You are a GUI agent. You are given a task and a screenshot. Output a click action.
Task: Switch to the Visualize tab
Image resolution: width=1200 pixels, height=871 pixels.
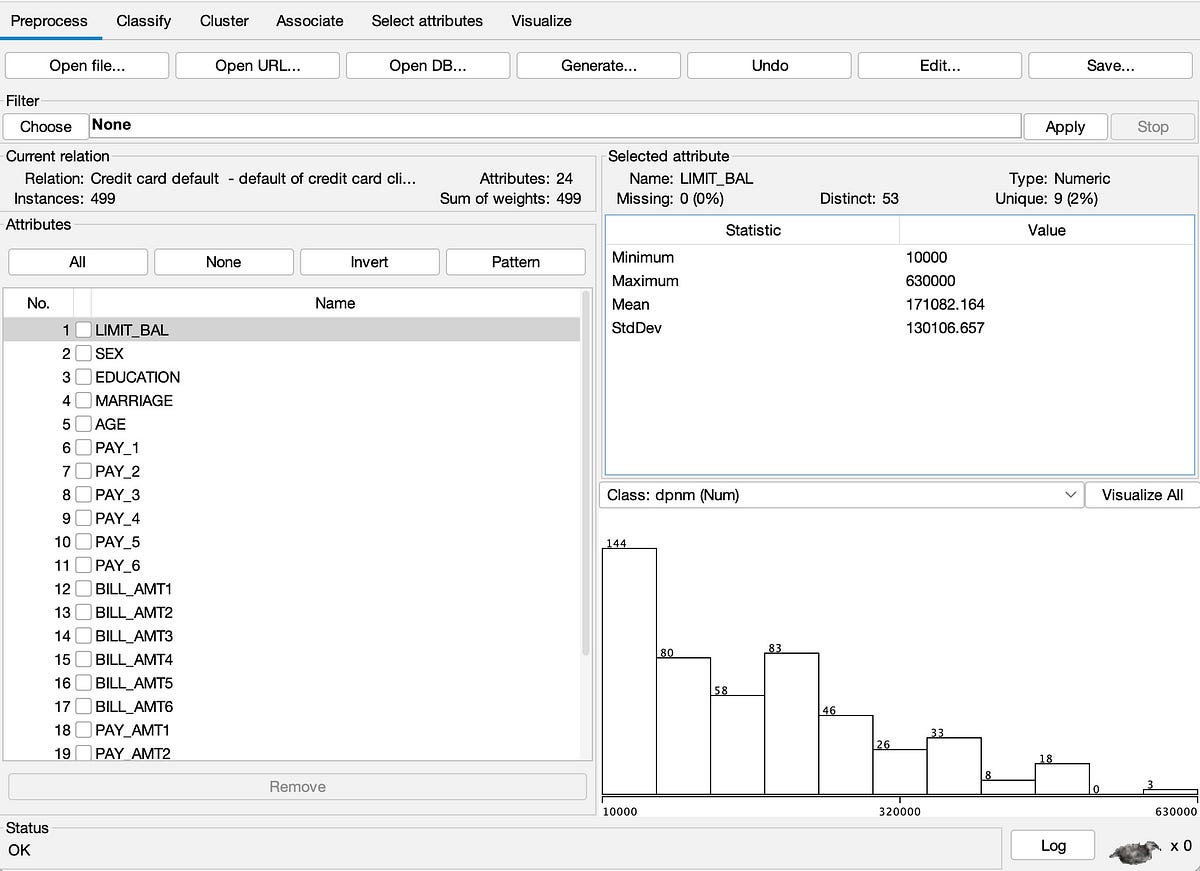coord(540,20)
